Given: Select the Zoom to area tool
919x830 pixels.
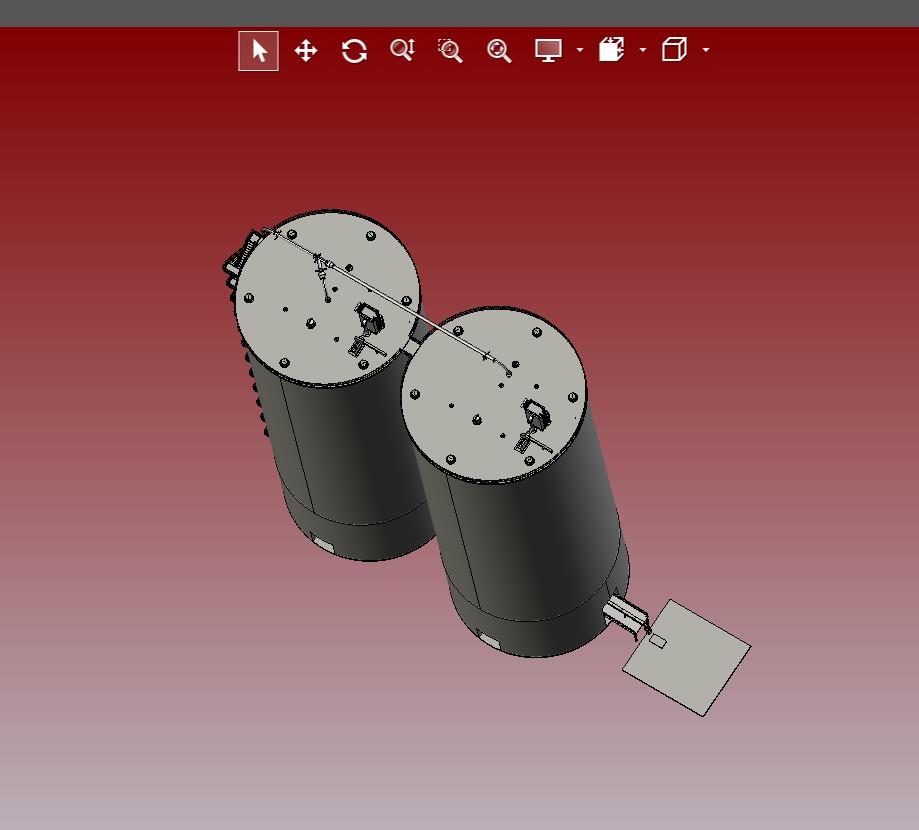Looking at the screenshot, I should click(x=451, y=51).
